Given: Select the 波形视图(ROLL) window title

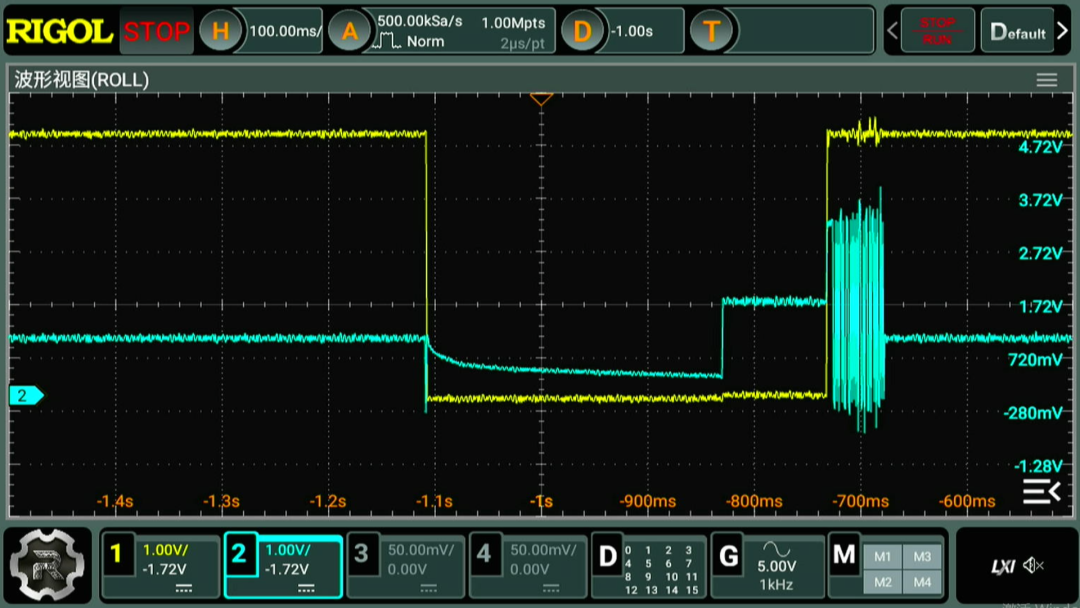Looking at the screenshot, I should 81,80.
